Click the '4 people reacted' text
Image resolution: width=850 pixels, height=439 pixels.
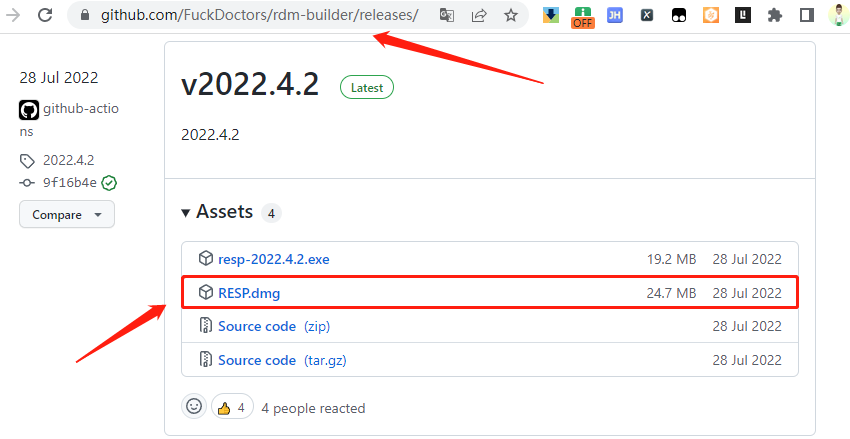click(313, 409)
